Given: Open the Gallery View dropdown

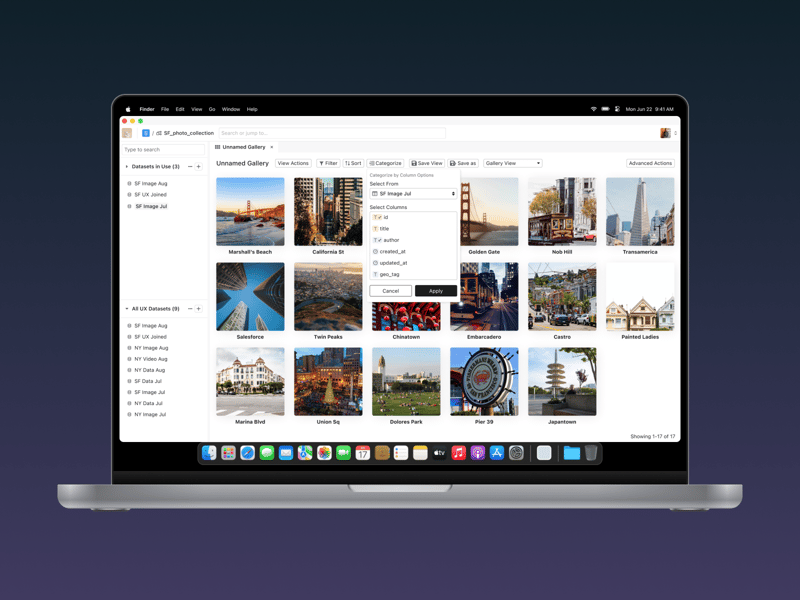Looking at the screenshot, I should coord(512,163).
